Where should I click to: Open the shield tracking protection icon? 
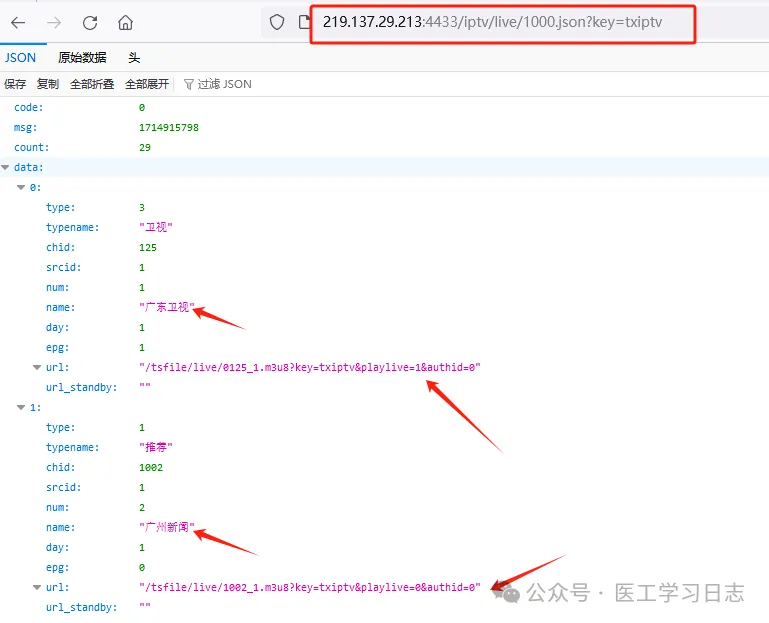coord(277,22)
